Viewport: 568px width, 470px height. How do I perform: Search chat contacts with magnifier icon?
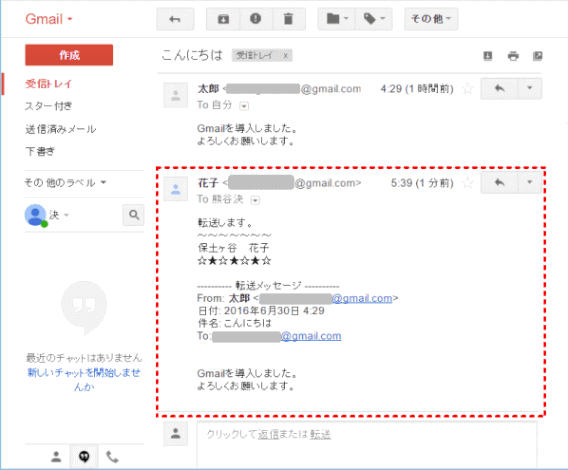134,215
